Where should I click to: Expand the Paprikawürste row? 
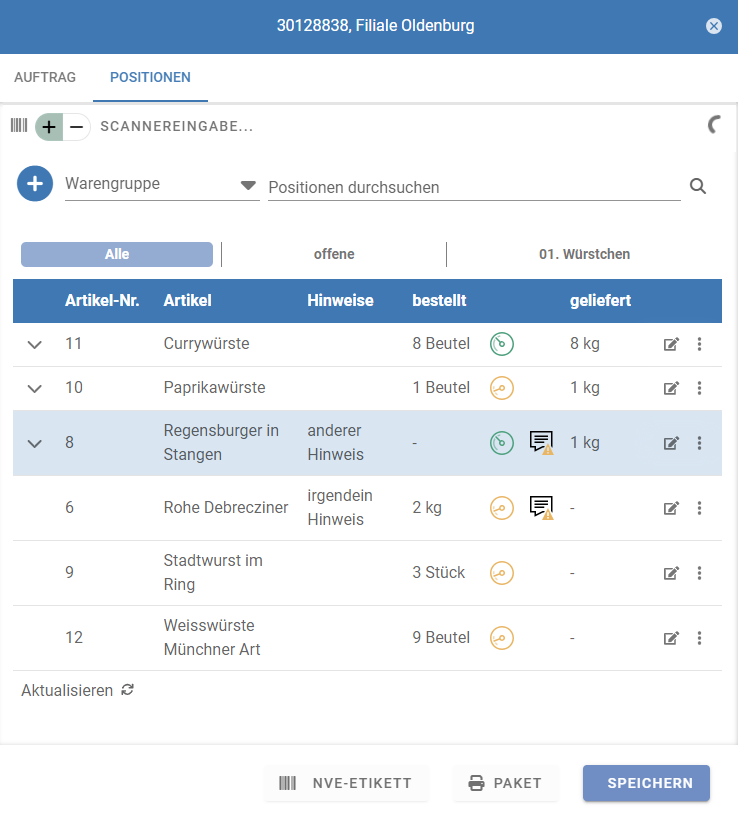click(35, 389)
